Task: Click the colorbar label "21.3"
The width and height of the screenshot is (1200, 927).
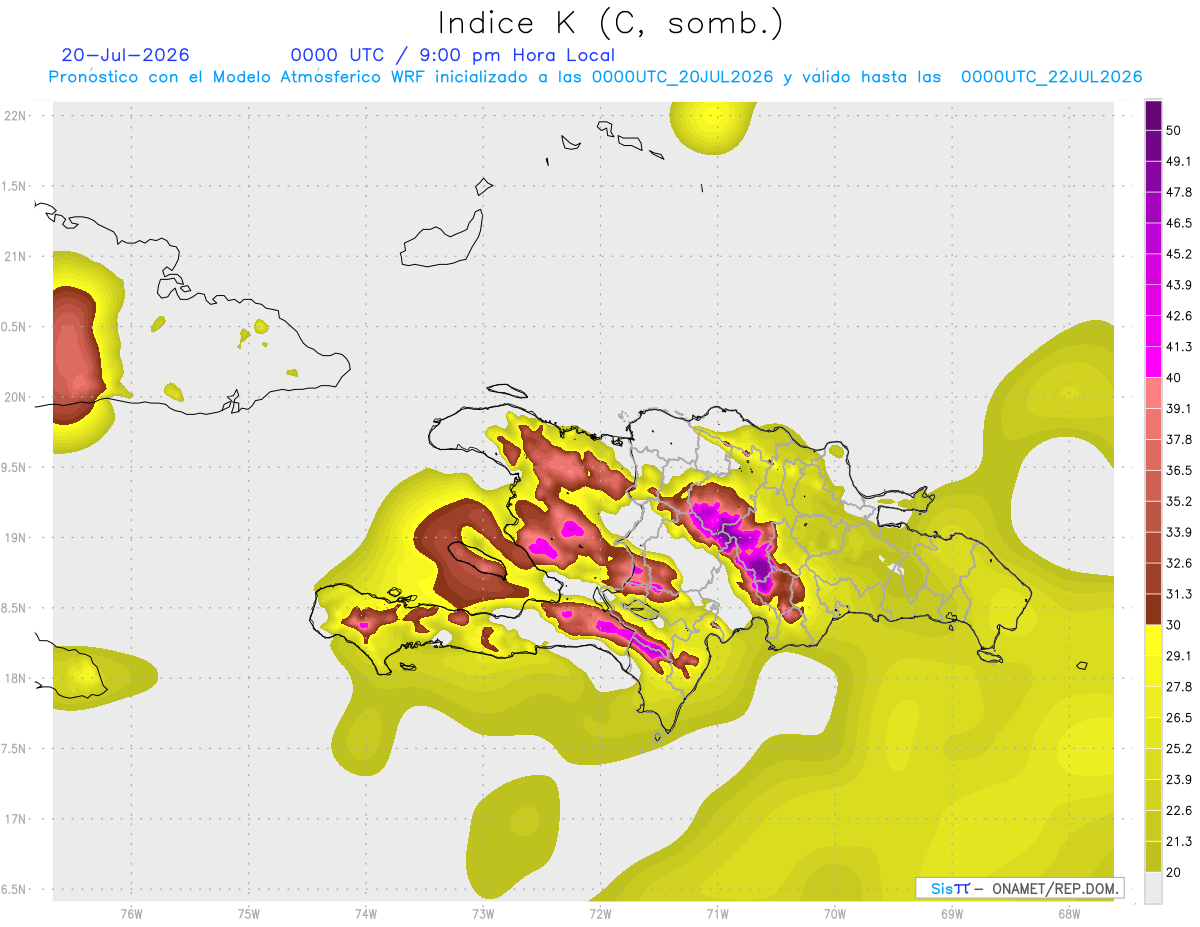Action: pos(1179,841)
